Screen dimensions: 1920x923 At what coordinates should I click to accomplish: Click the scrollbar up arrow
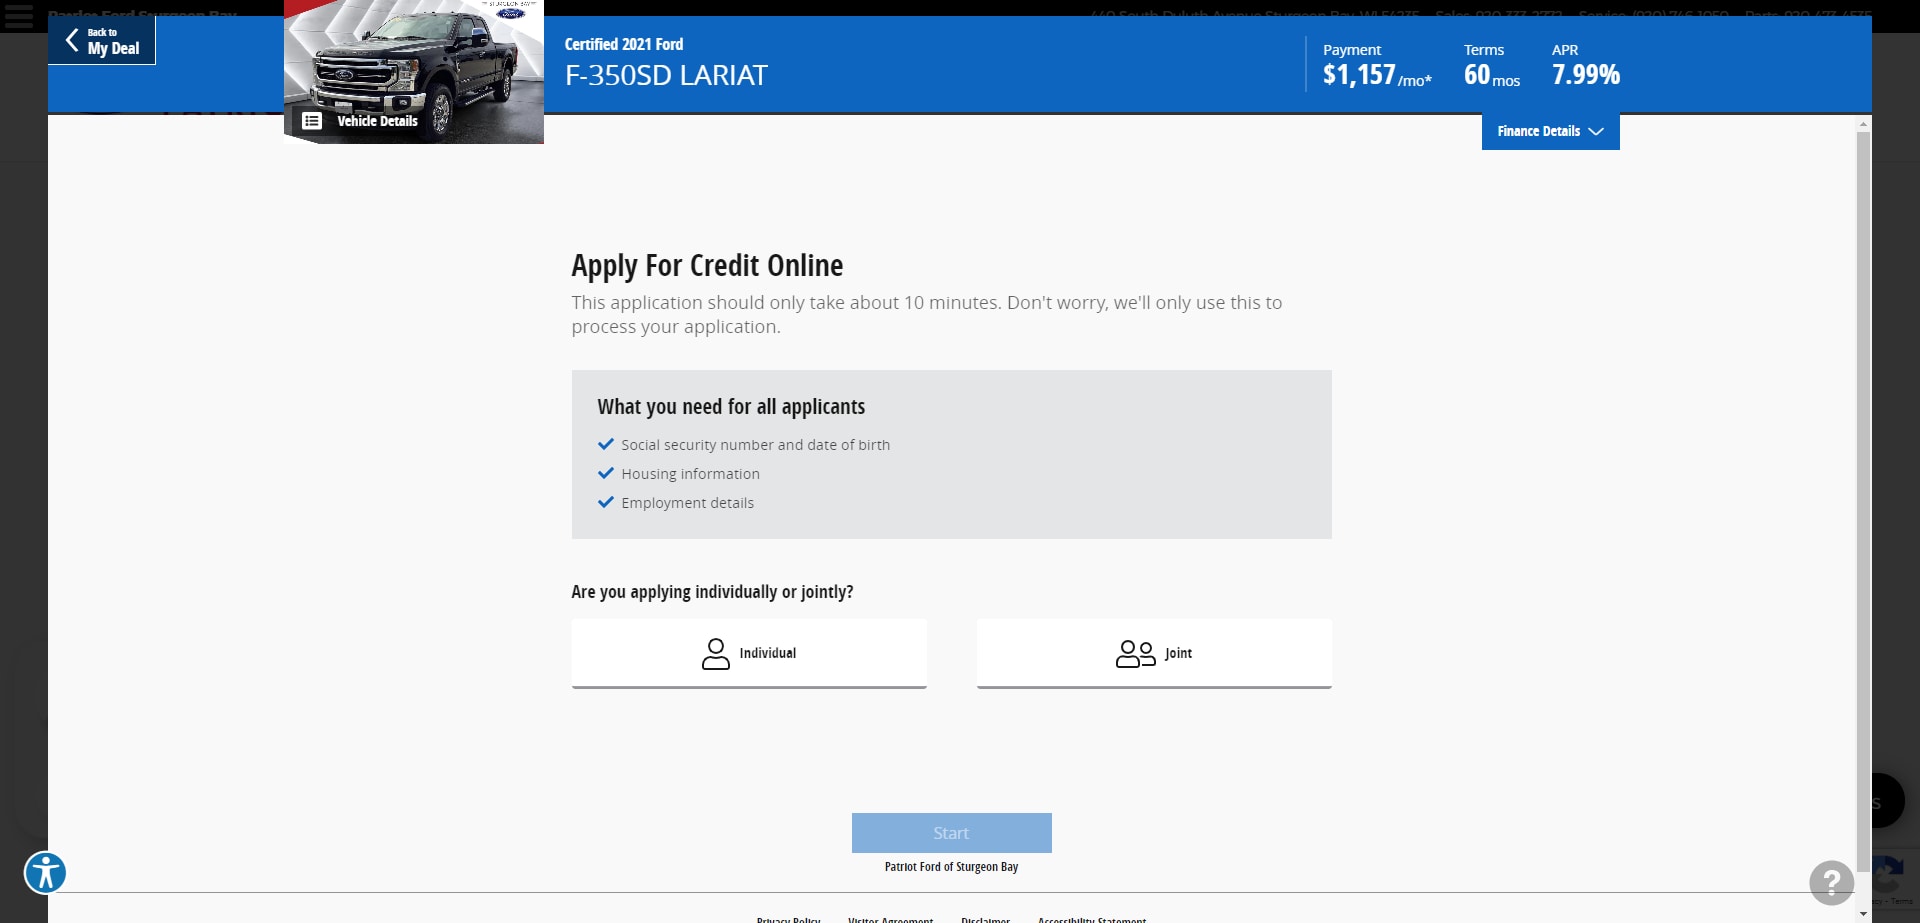1863,124
